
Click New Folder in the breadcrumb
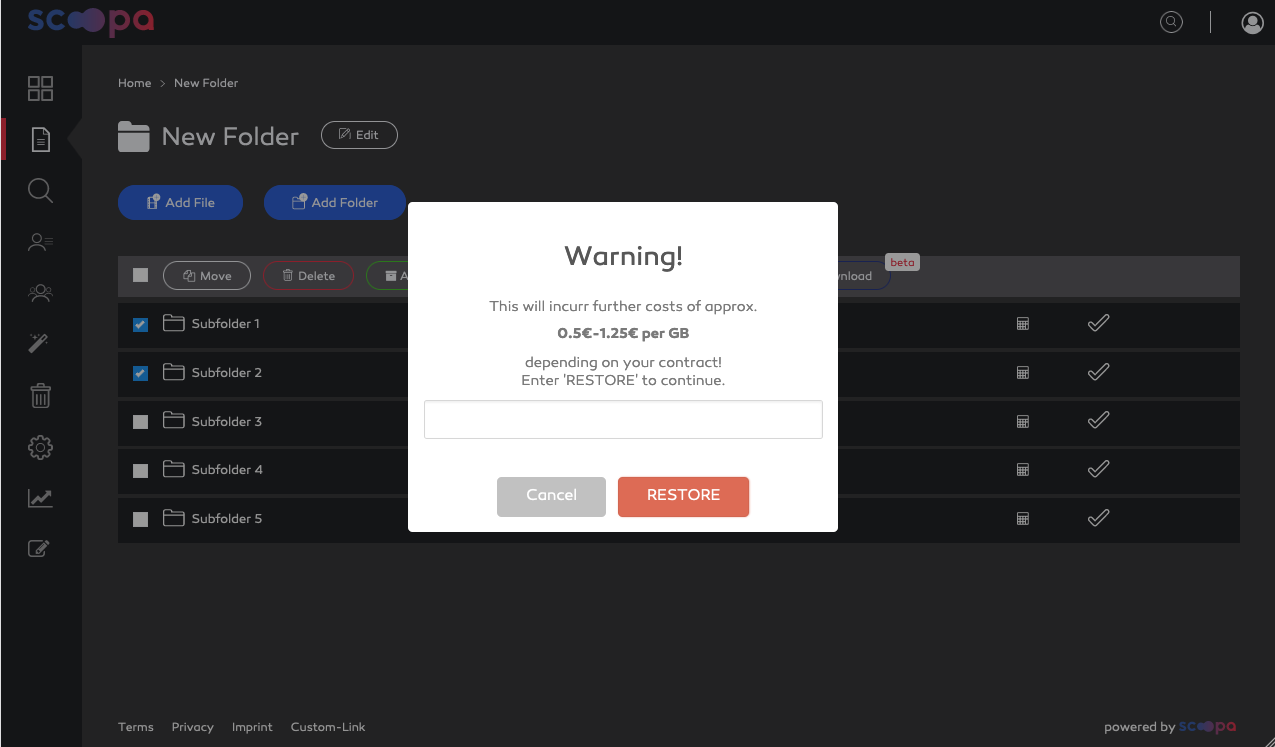click(x=206, y=83)
